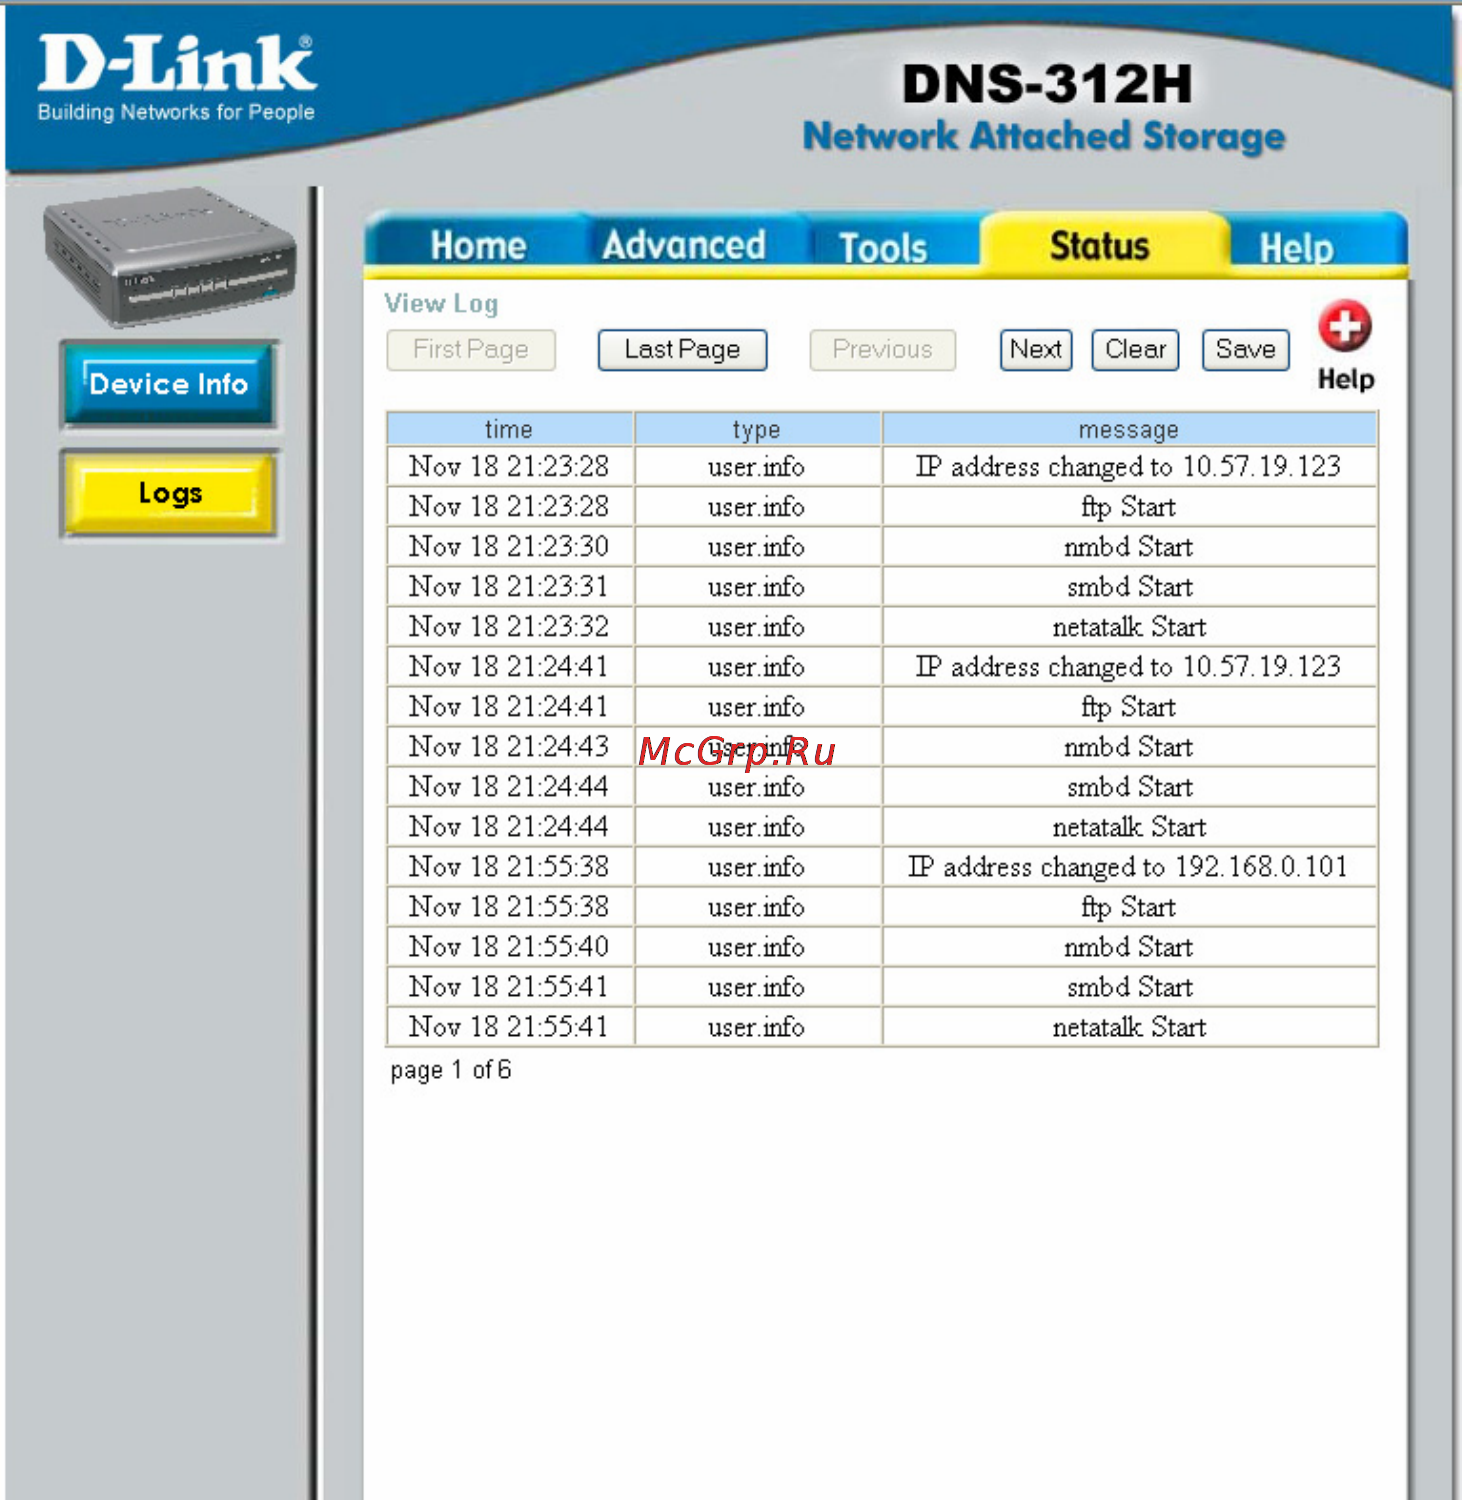Click time cell 'Nov 18 21:24:43'
Screen dimensions: 1462x1500
[509, 747]
